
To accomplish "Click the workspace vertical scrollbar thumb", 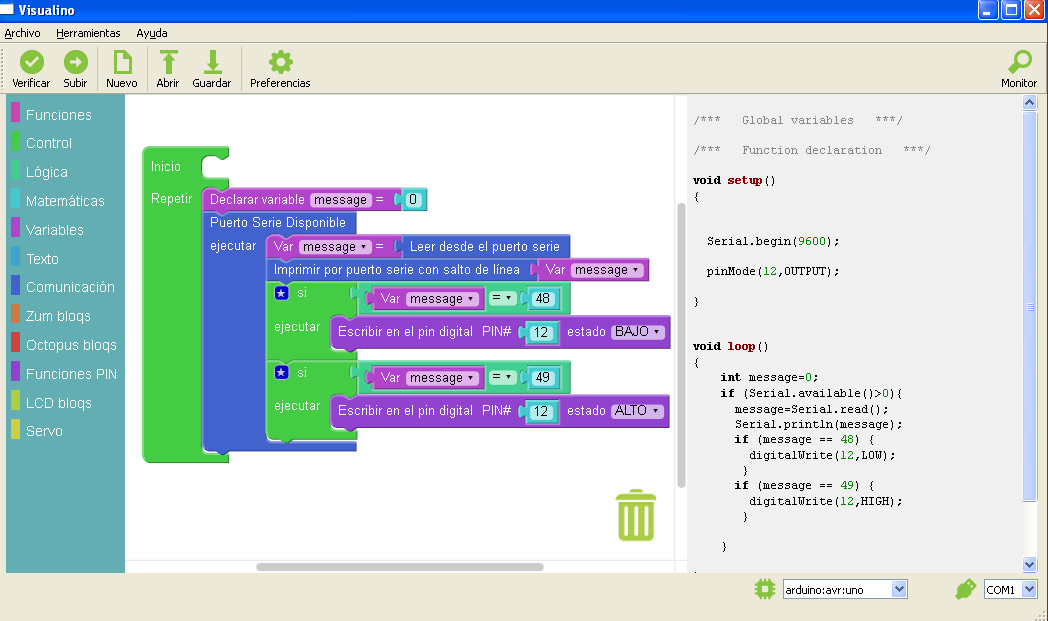I will point(681,344).
